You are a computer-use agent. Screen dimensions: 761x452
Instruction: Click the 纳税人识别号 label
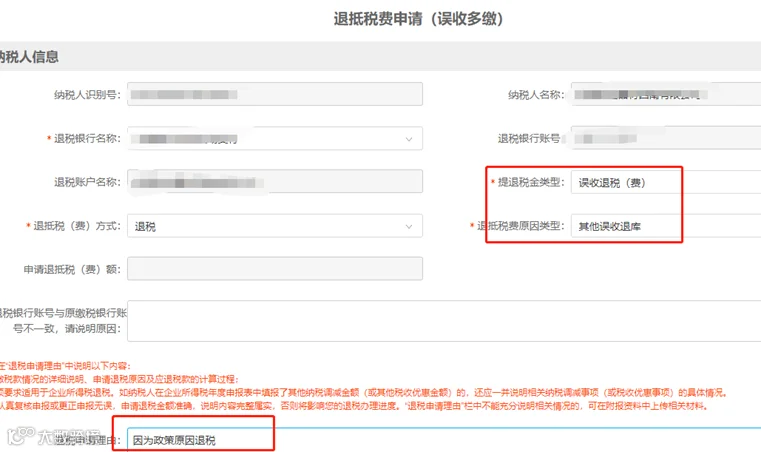click(x=87, y=95)
